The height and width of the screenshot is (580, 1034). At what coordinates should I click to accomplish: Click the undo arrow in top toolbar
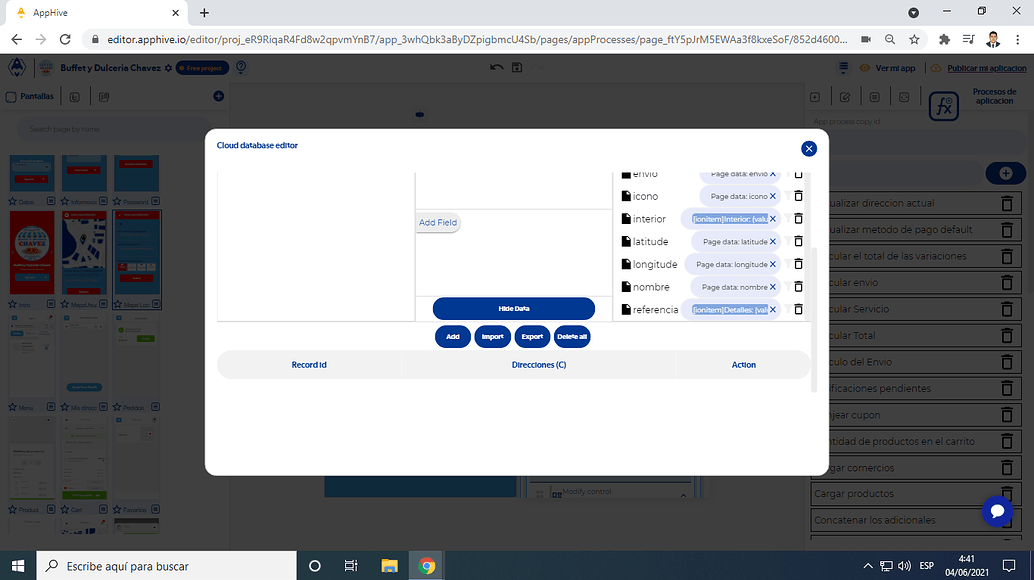pos(497,67)
